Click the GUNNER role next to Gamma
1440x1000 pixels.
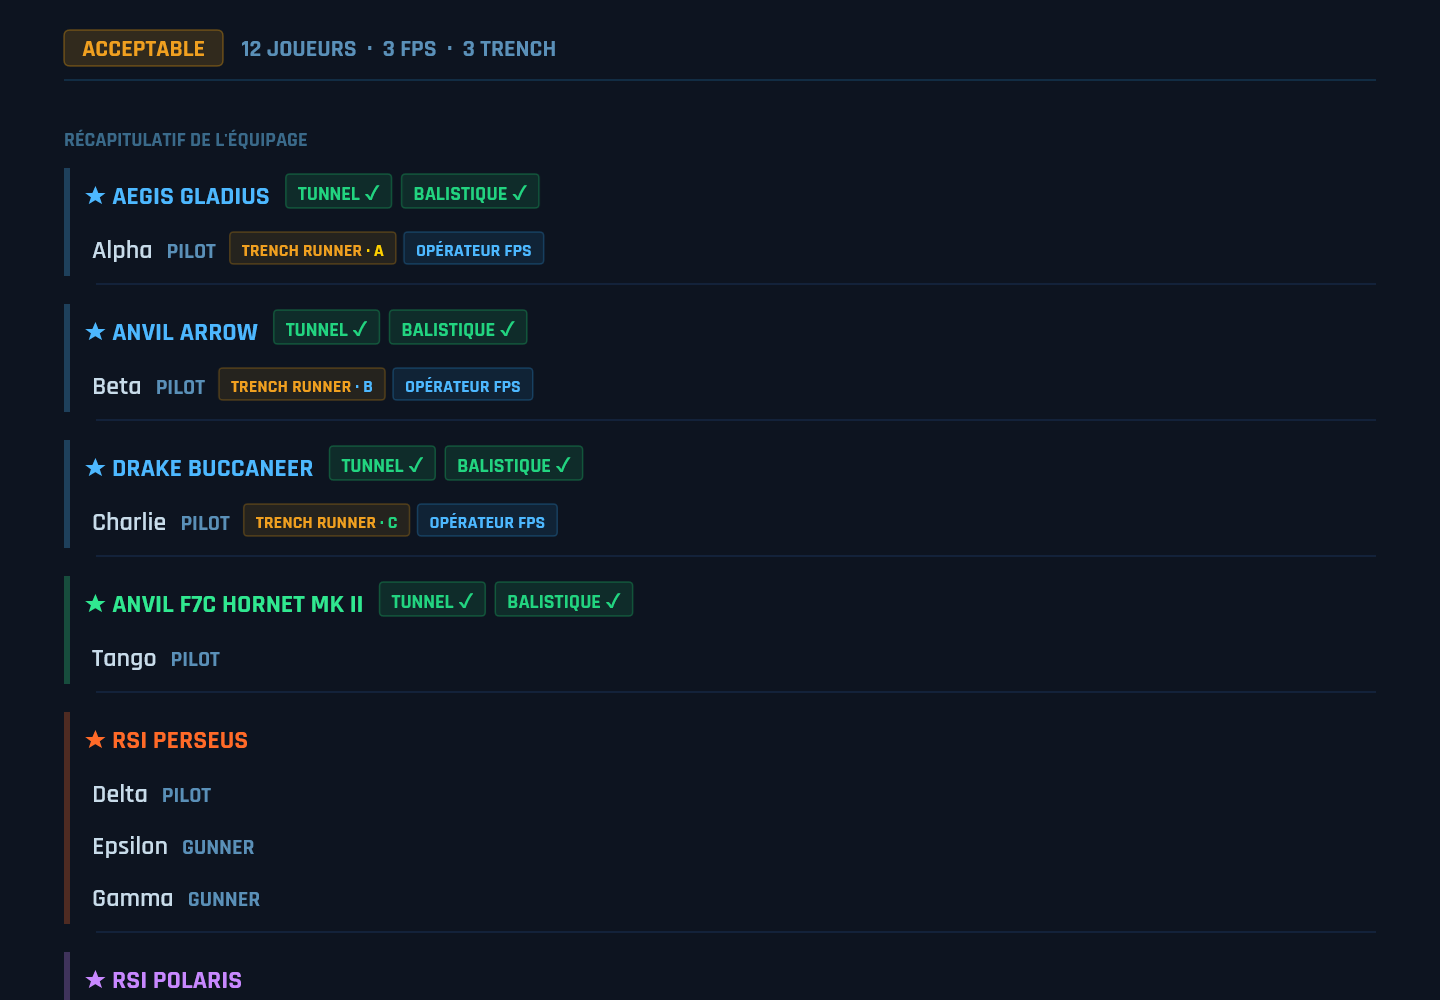[224, 899]
